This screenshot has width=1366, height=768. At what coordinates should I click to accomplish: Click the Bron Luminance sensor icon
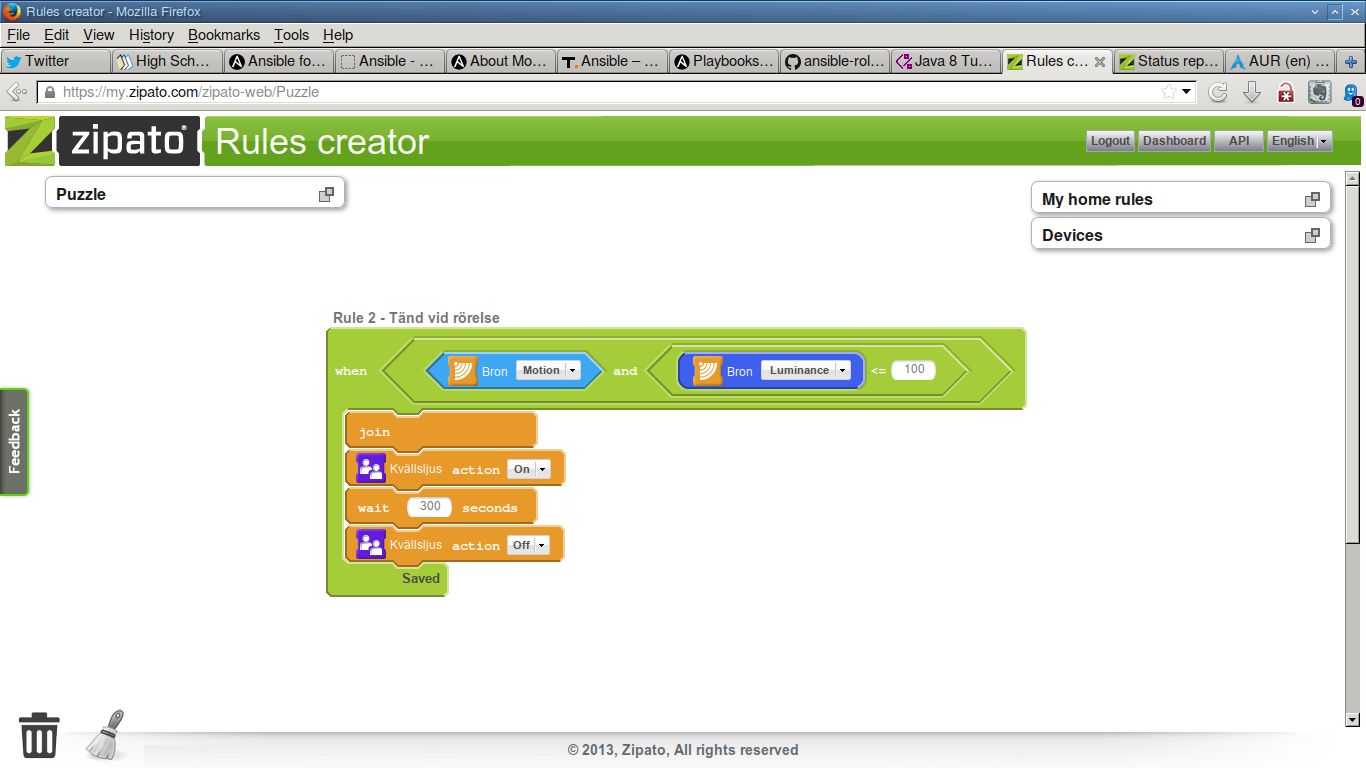coord(708,371)
